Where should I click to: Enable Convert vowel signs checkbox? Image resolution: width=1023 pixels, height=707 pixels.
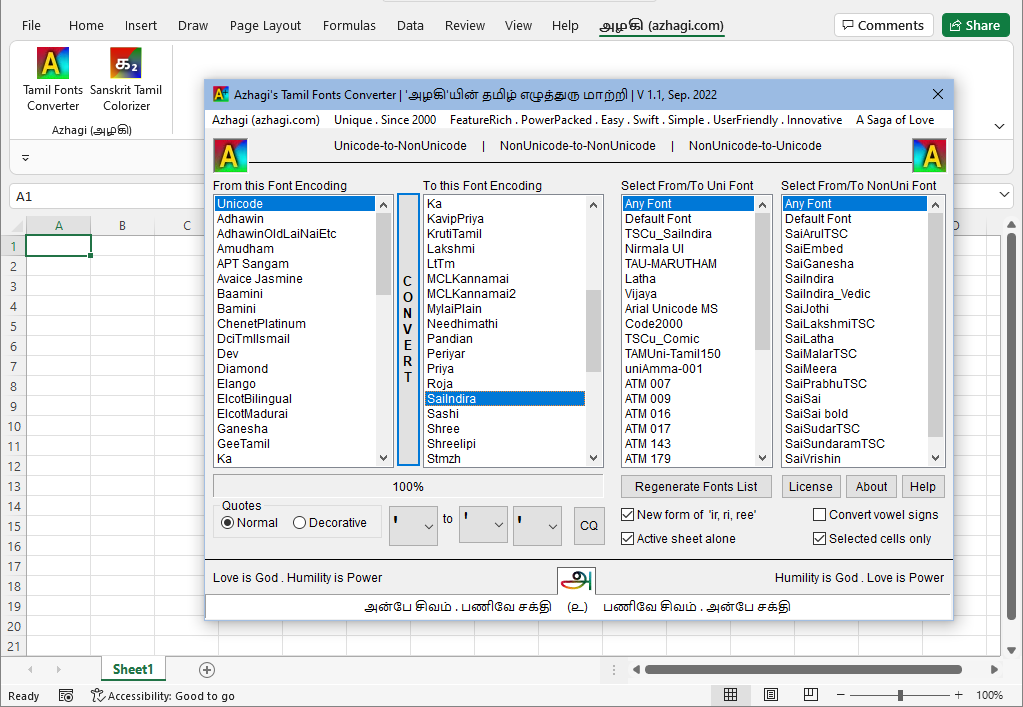(x=819, y=515)
